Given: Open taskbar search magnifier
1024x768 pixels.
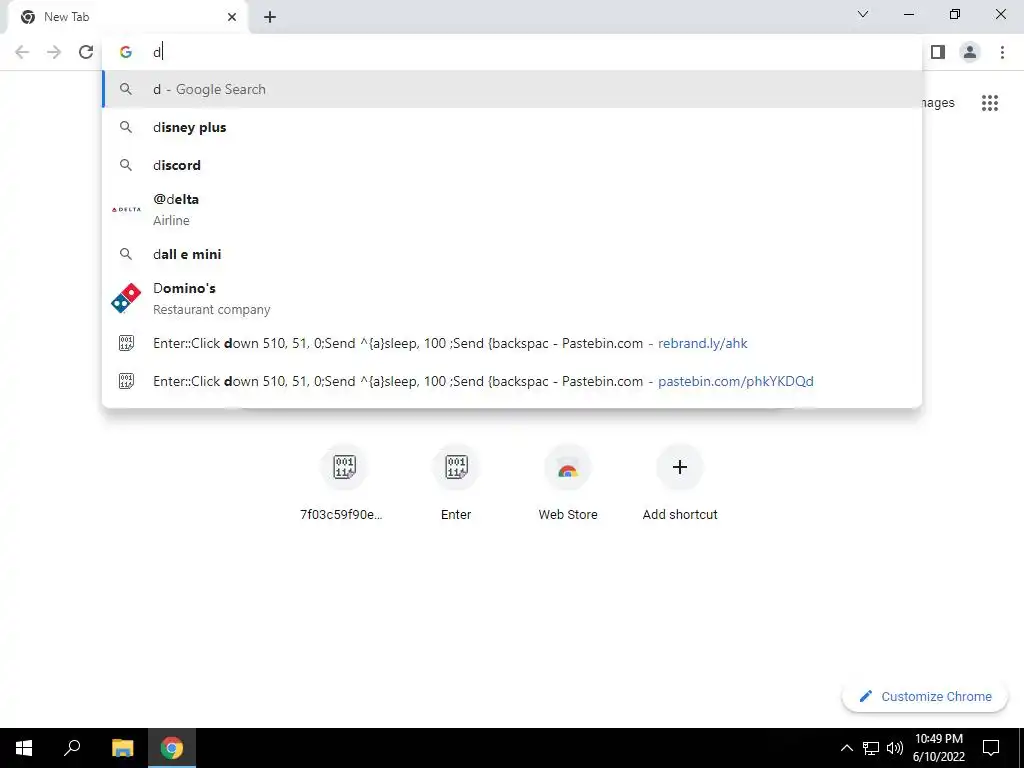Looking at the screenshot, I should click(x=72, y=748).
